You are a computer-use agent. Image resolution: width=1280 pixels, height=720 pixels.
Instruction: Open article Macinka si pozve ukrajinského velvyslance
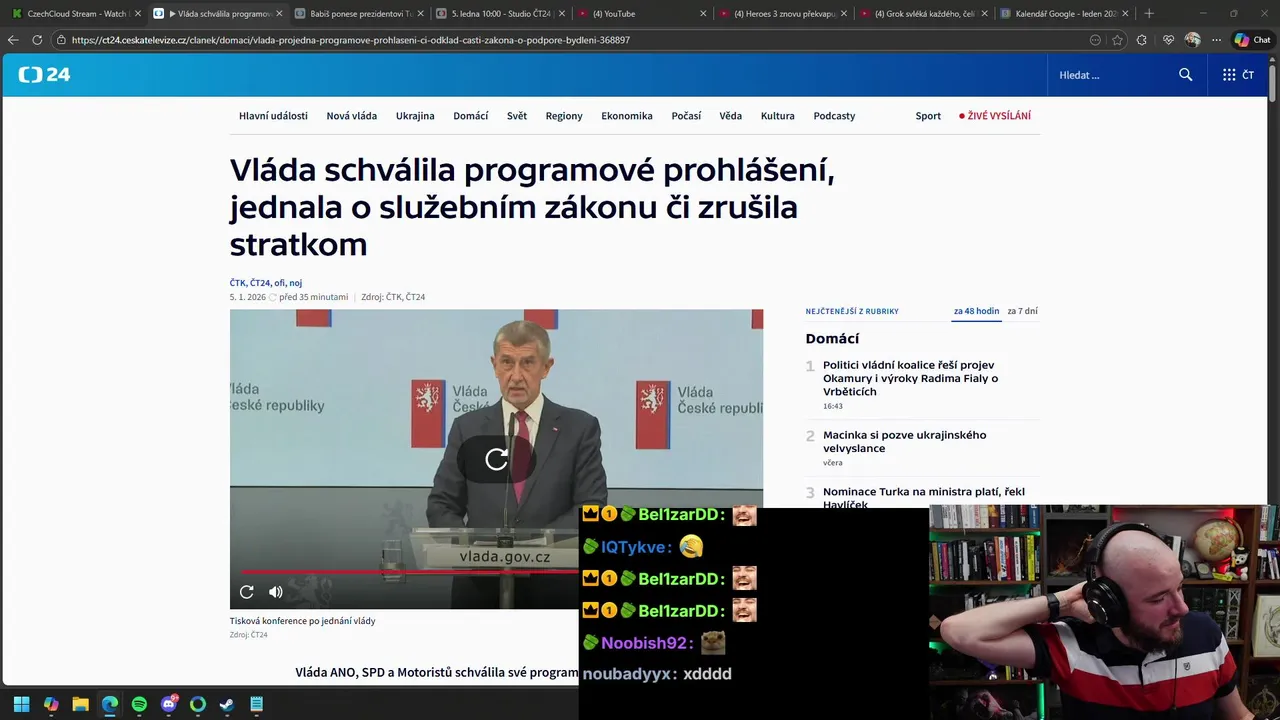pos(904,441)
